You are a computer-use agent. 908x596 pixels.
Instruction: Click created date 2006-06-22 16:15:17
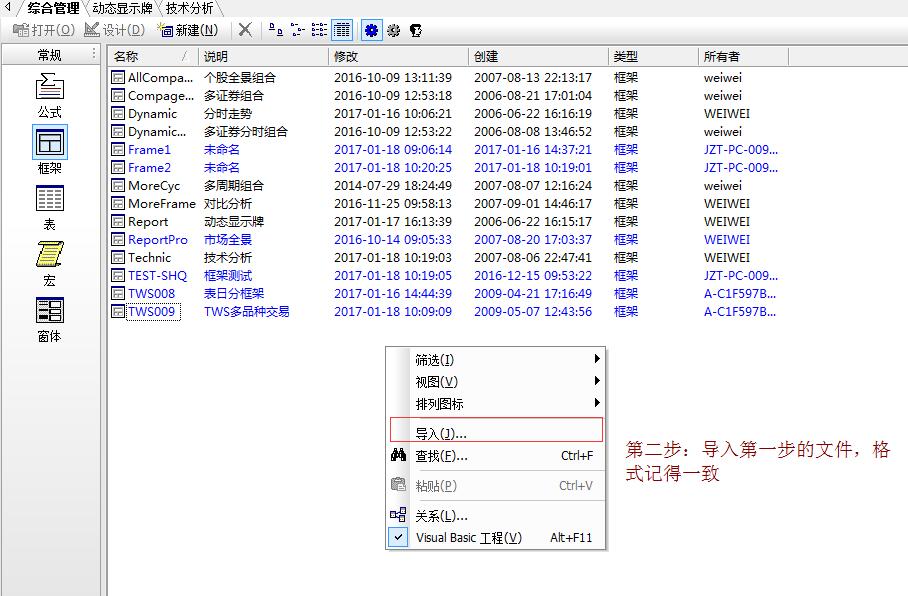point(533,221)
